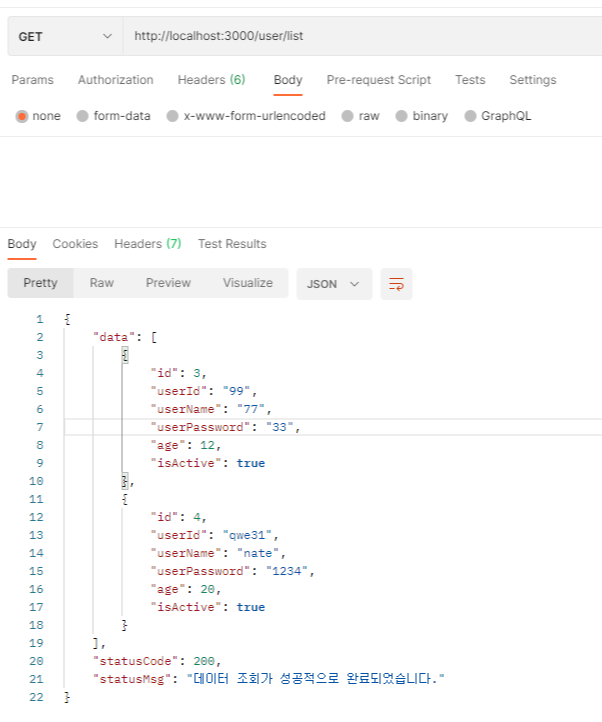
Task: Click the "age": 12 value
Action: pyautogui.click(x=207, y=445)
